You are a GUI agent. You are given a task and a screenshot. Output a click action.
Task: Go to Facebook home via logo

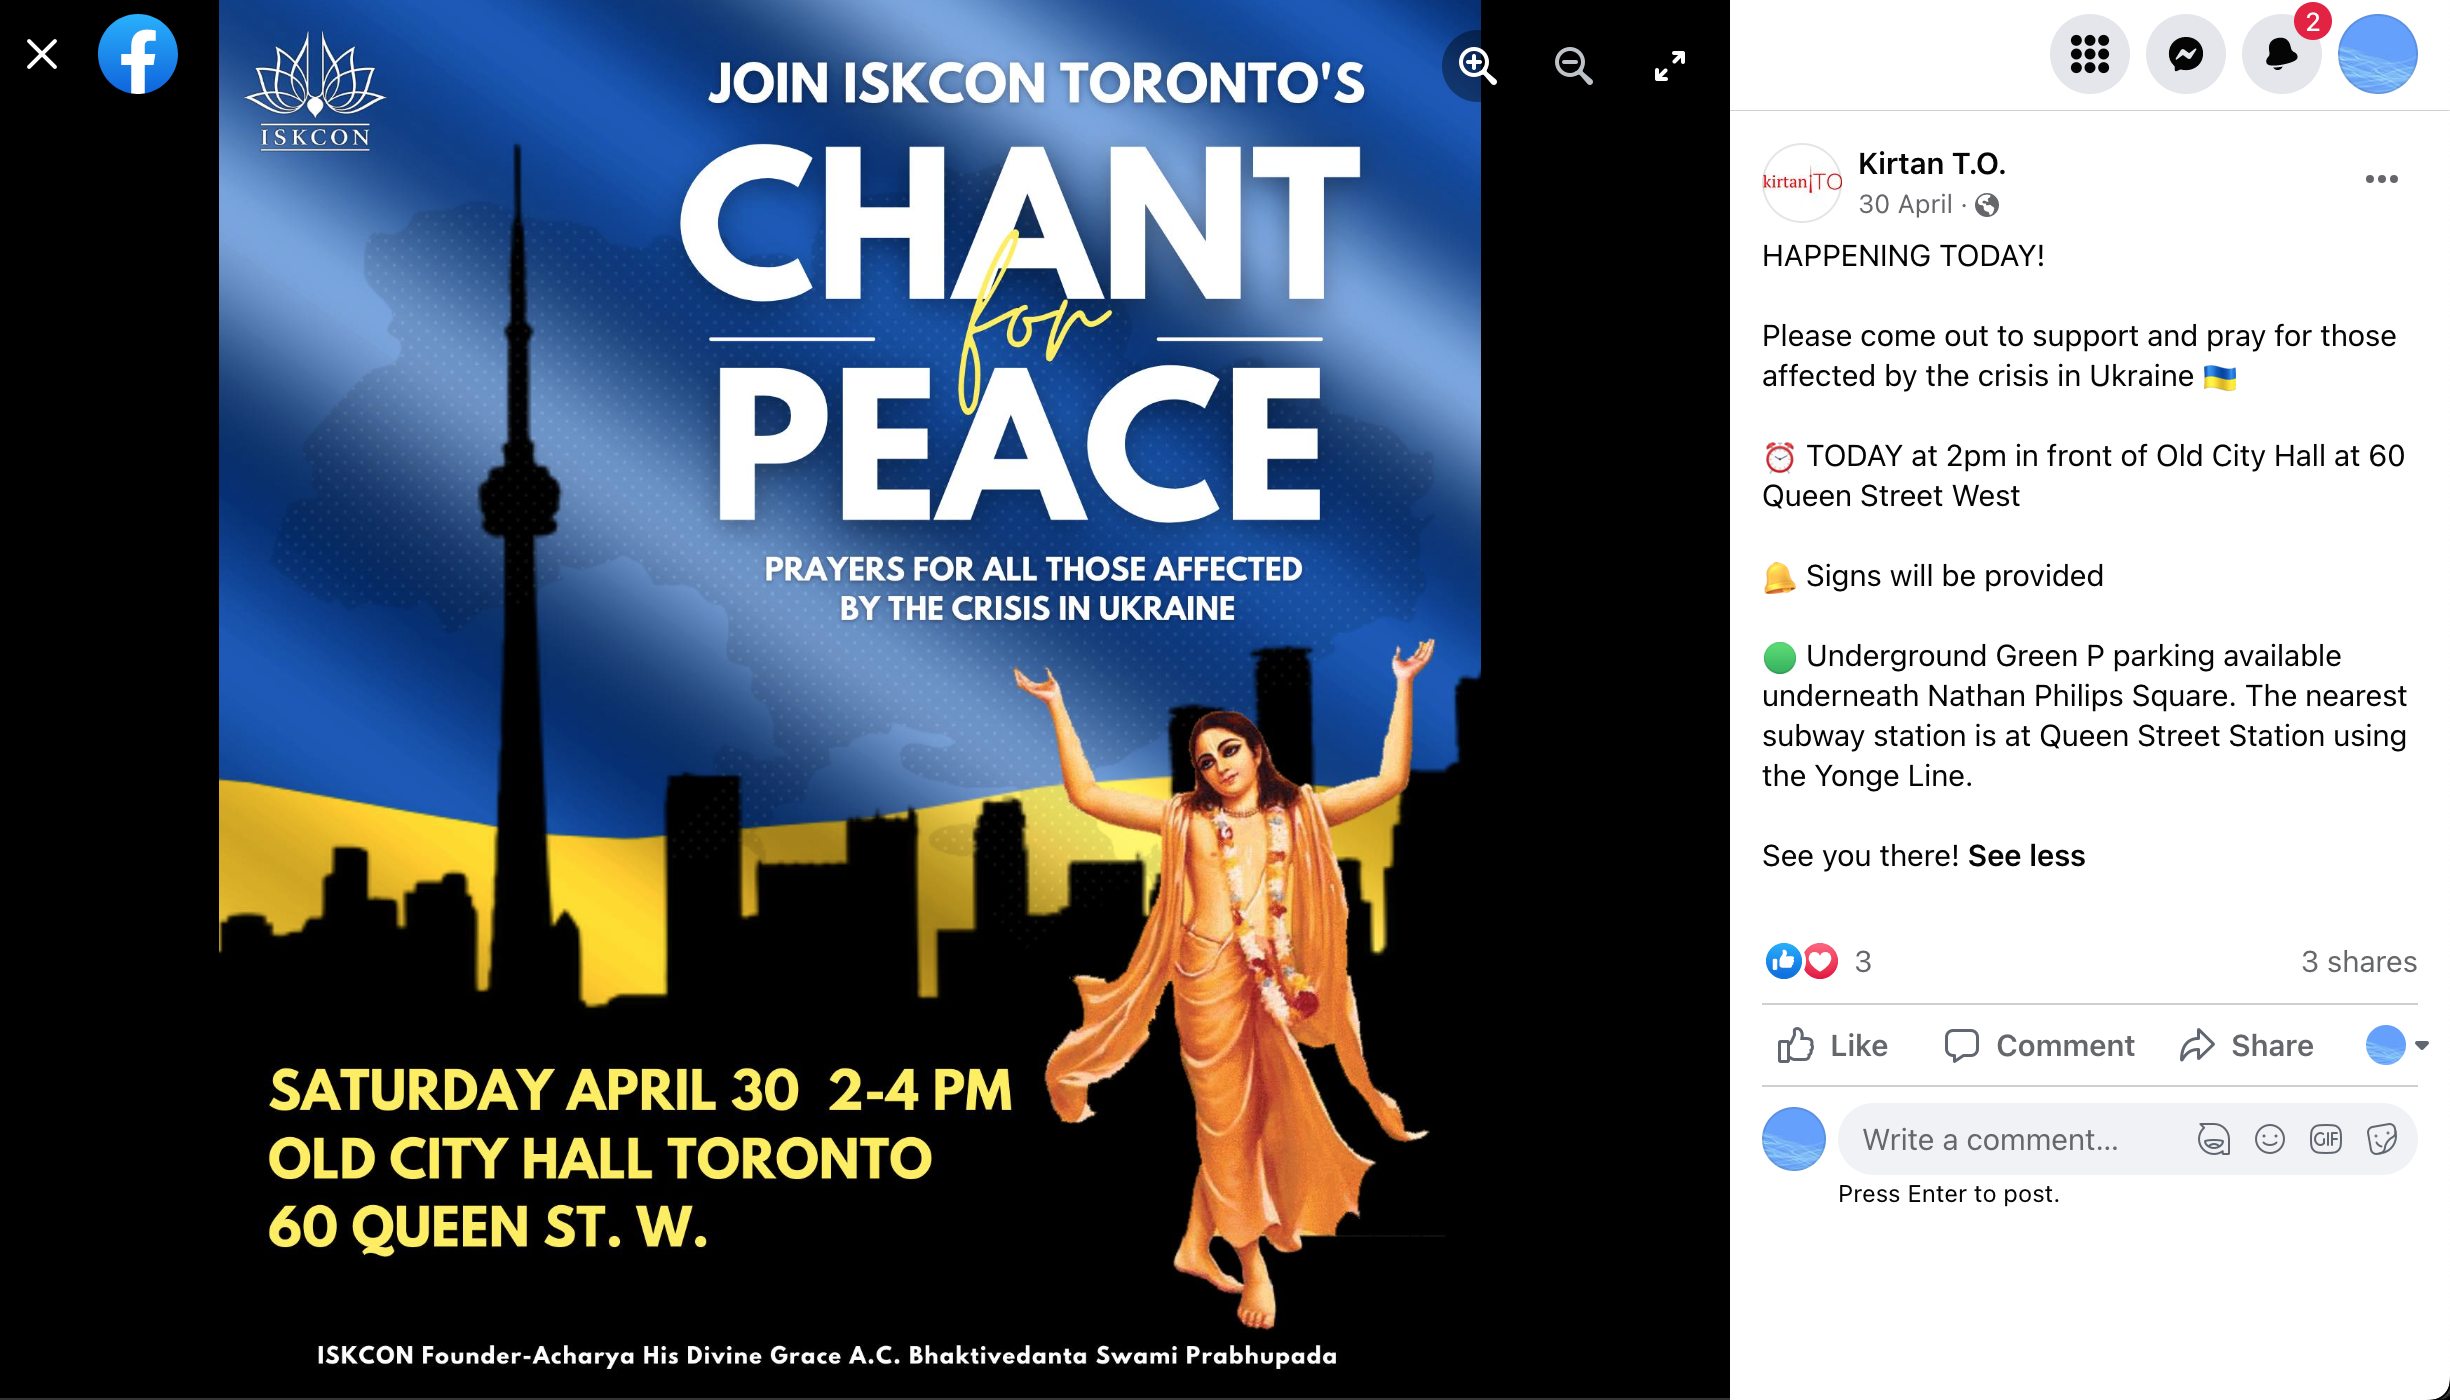click(x=138, y=54)
